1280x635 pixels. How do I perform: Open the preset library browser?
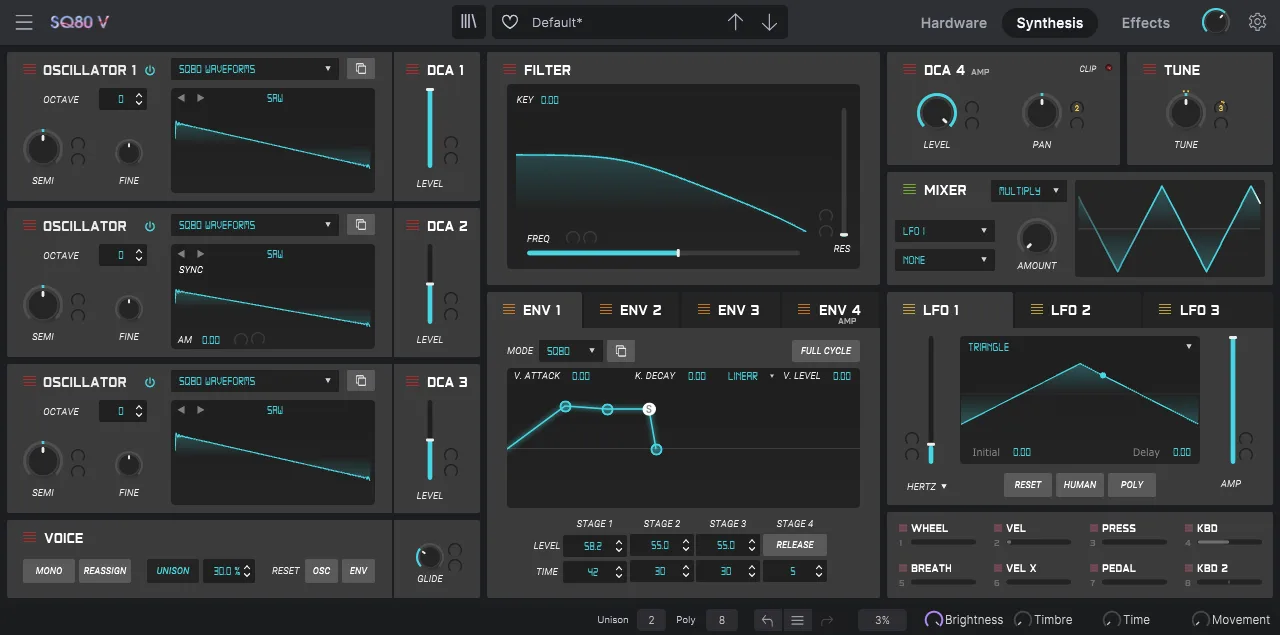coord(467,22)
